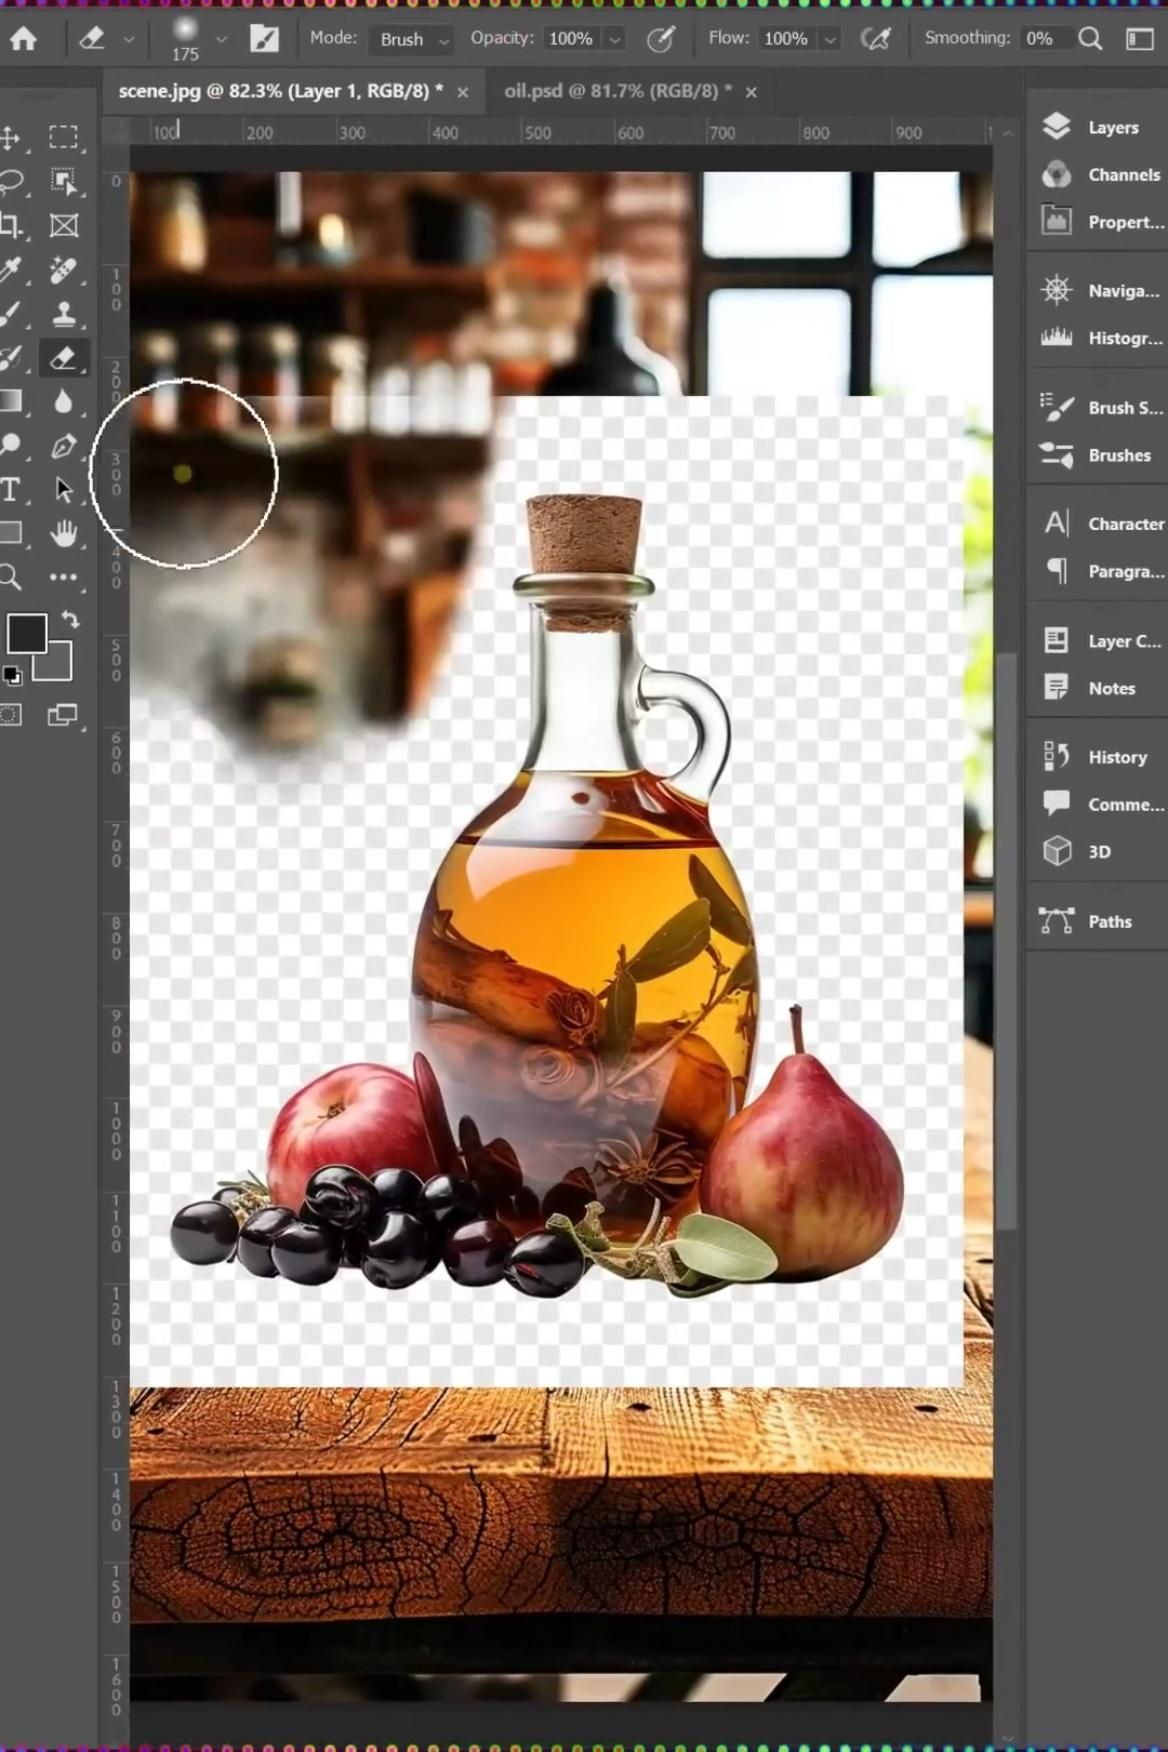Click the foreground color swatch
Viewport: 1168px width, 1752px height.
[27, 633]
